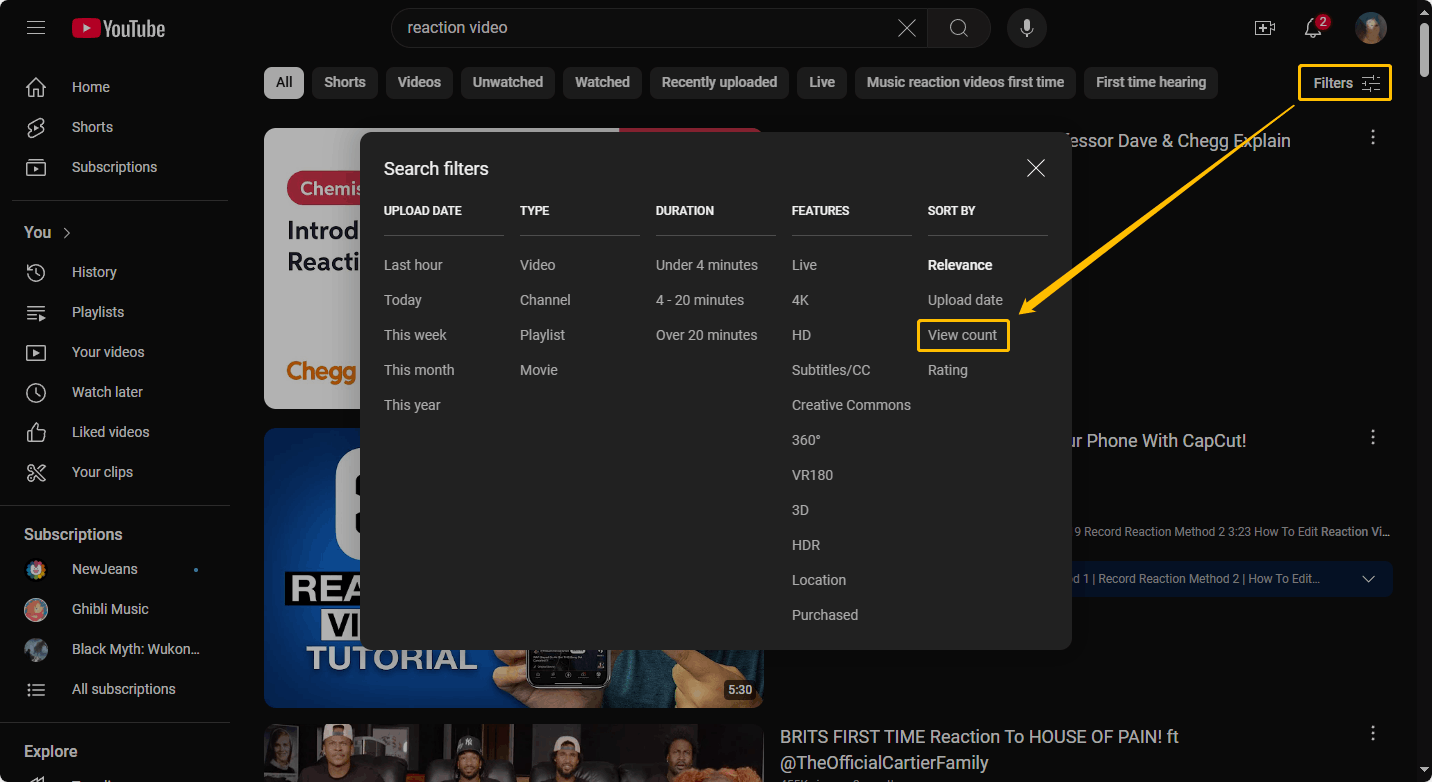Open the notifications bell
Screen dimensions: 1432x782
[1314, 28]
